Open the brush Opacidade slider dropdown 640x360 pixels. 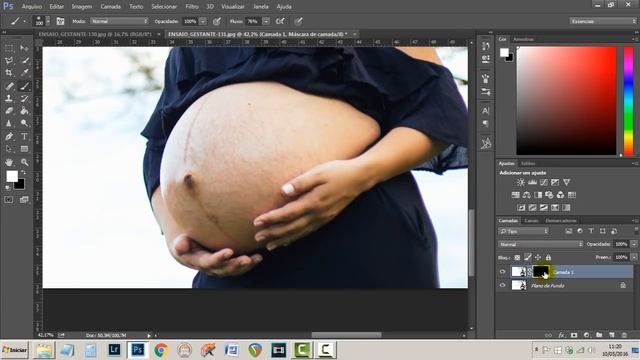[203, 21]
